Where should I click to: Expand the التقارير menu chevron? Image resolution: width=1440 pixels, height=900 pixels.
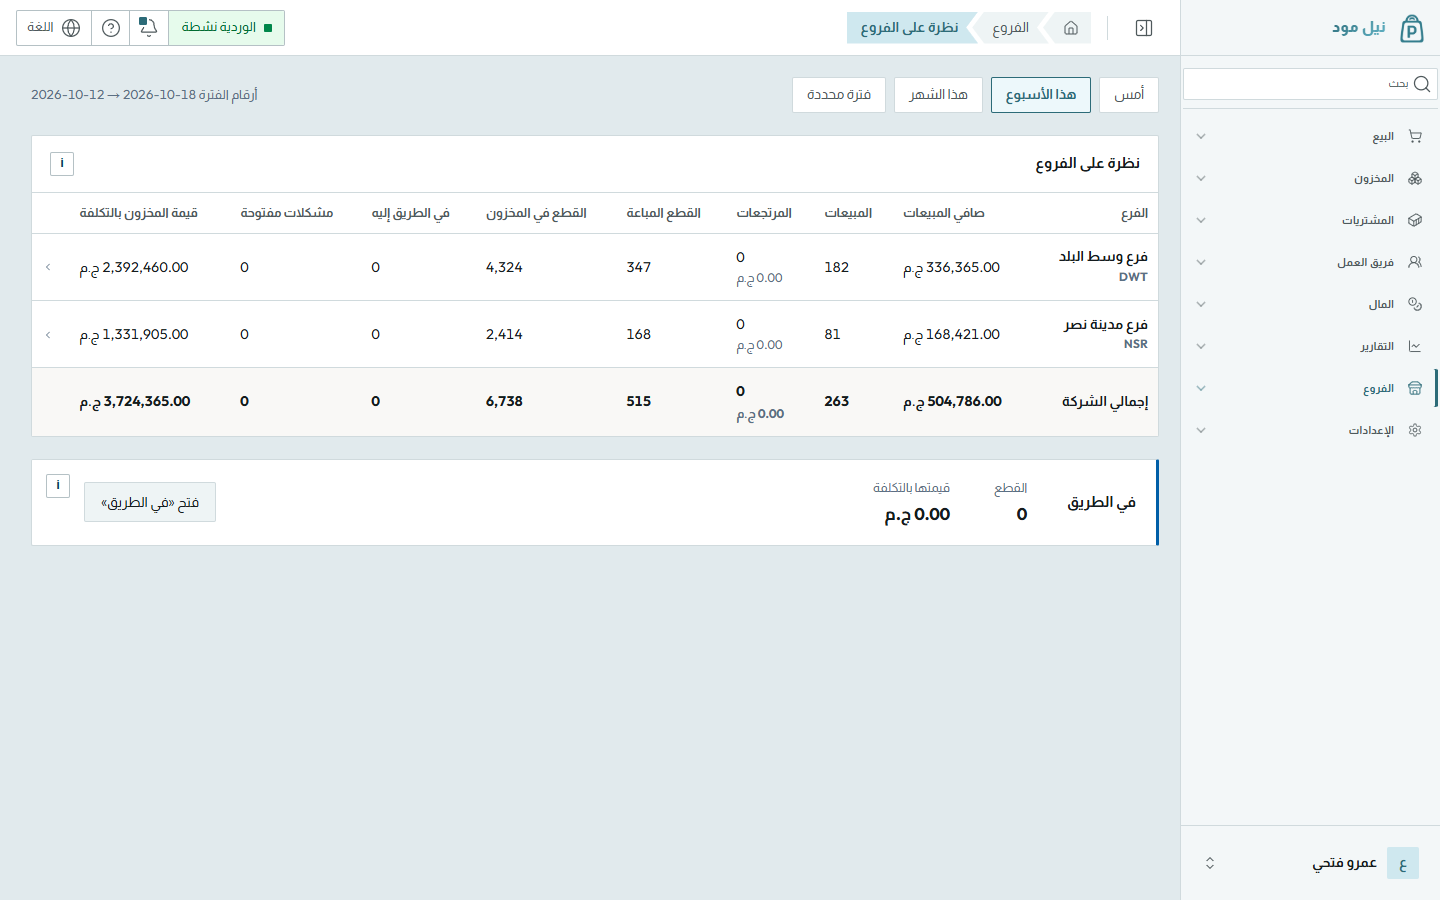[1201, 346]
